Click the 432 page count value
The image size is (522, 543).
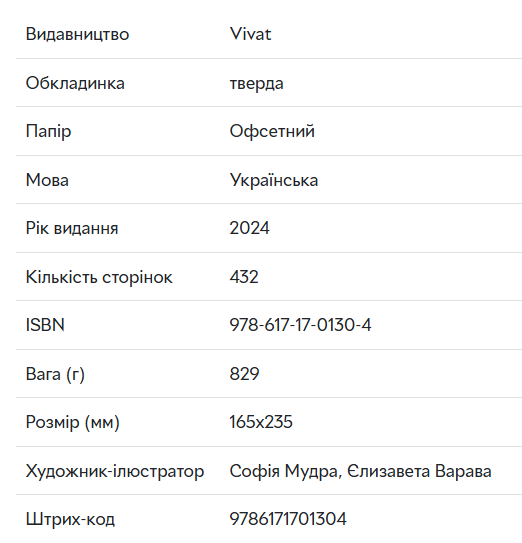click(244, 277)
